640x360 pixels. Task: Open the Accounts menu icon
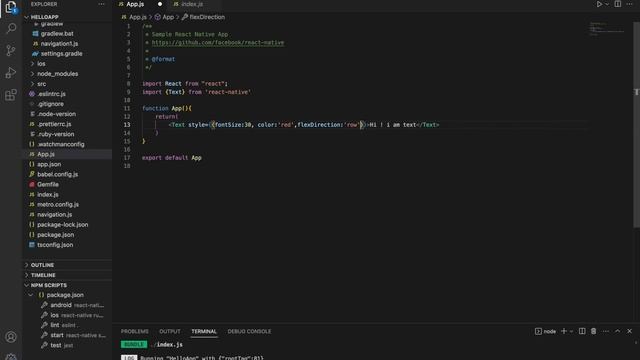click(11, 337)
